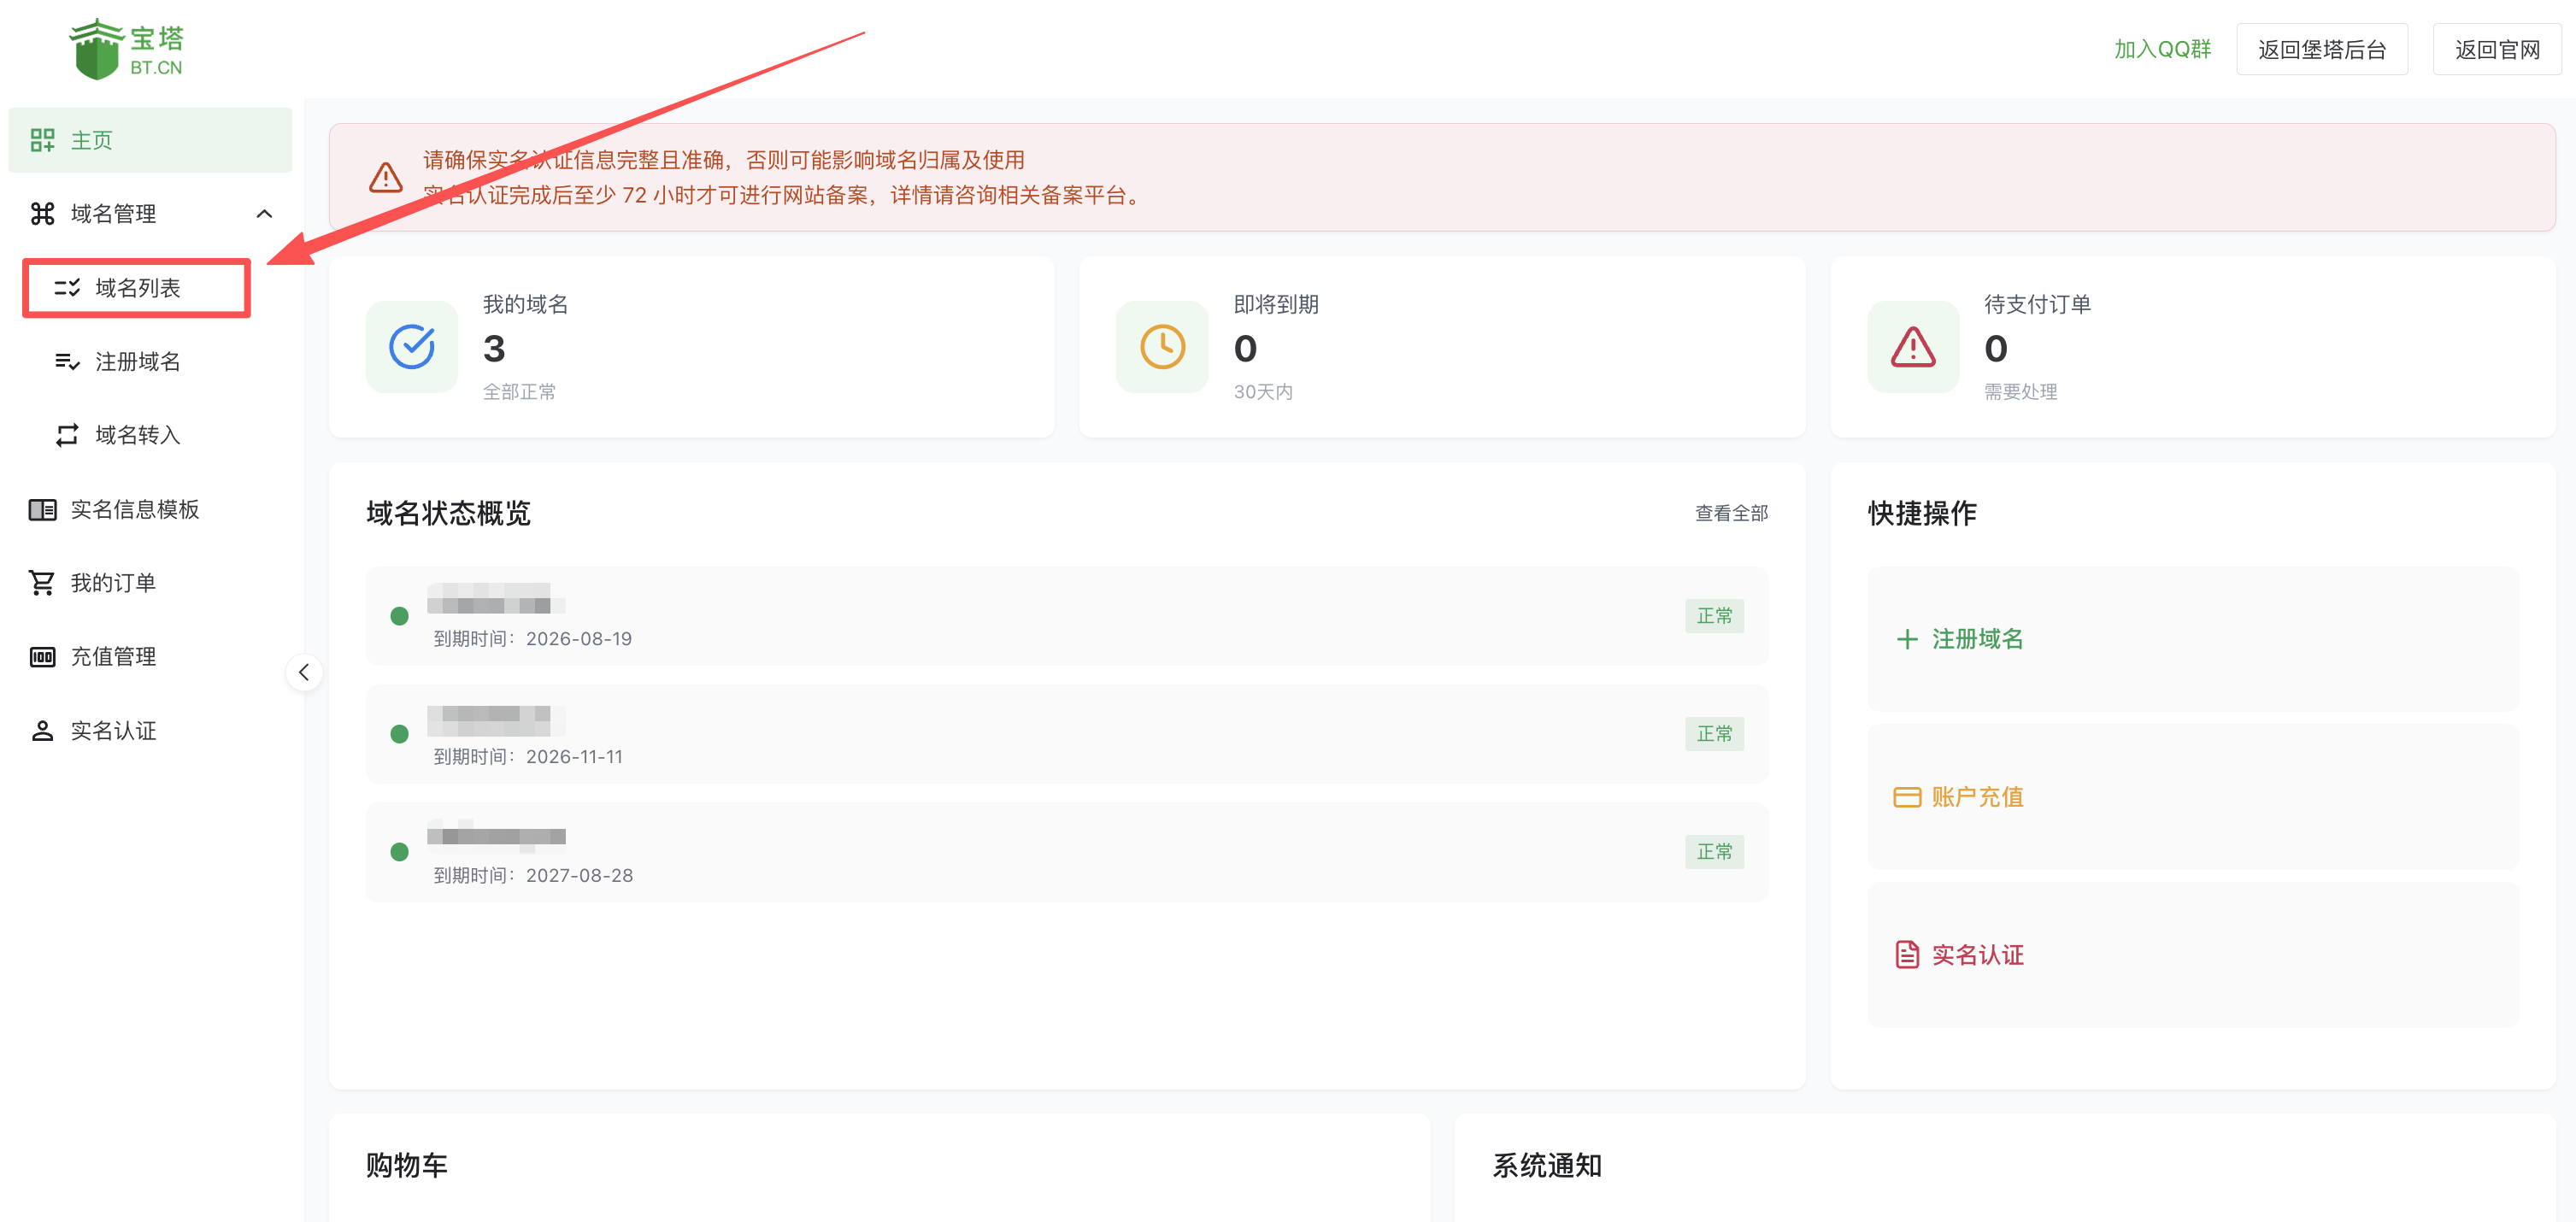Select 注册域名 in the sidebar menu

point(138,361)
